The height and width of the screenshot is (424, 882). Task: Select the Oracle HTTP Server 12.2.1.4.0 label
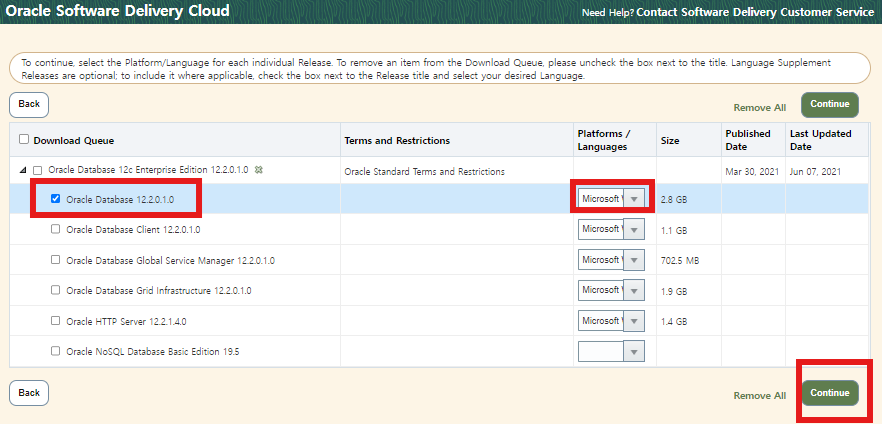tap(127, 321)
